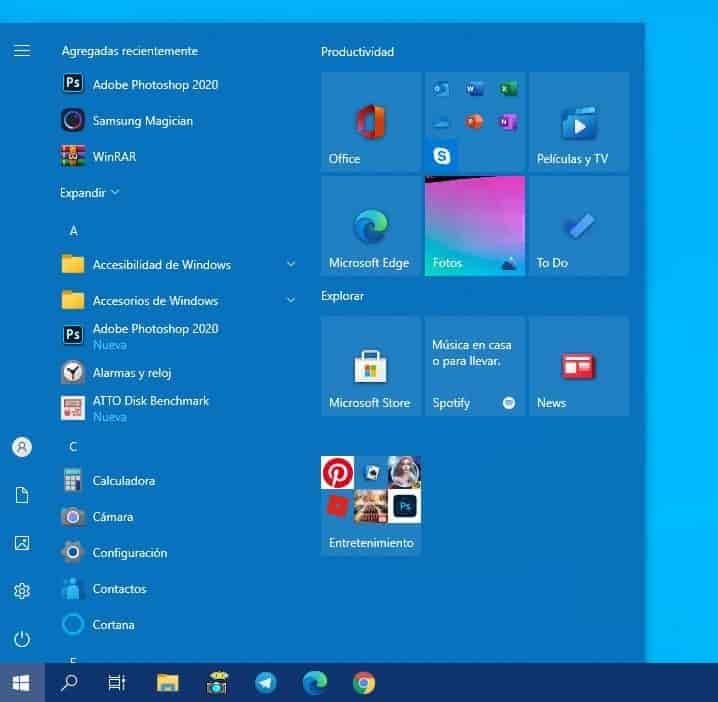Open Word in the Office apps tile
The width and height of the screenshot is (718, 702).
click(x=475, y=88)
